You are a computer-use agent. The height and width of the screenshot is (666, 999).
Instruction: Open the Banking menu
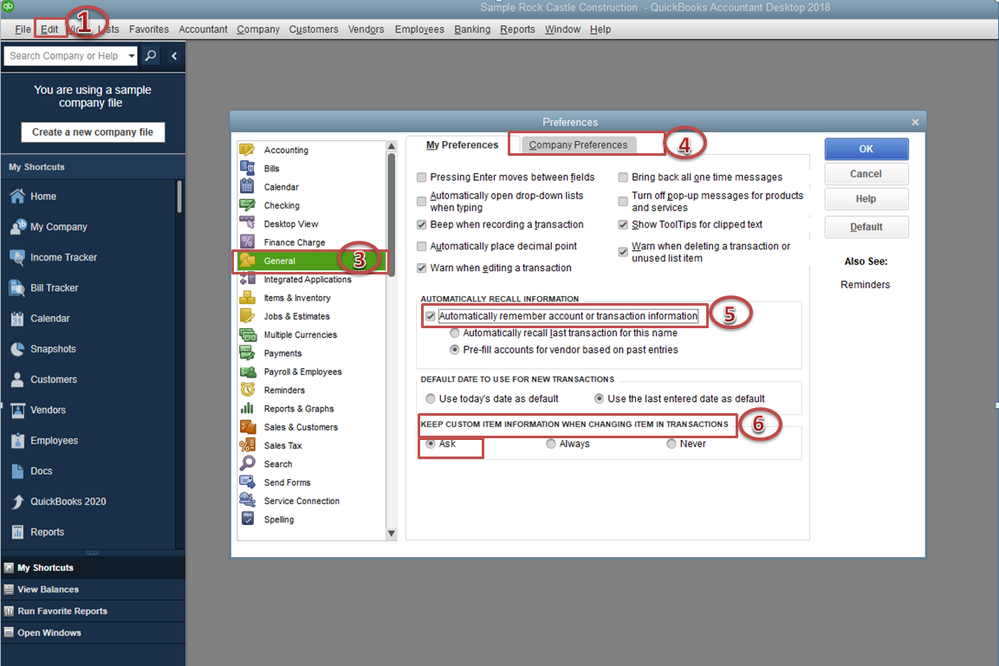(472, 29)
